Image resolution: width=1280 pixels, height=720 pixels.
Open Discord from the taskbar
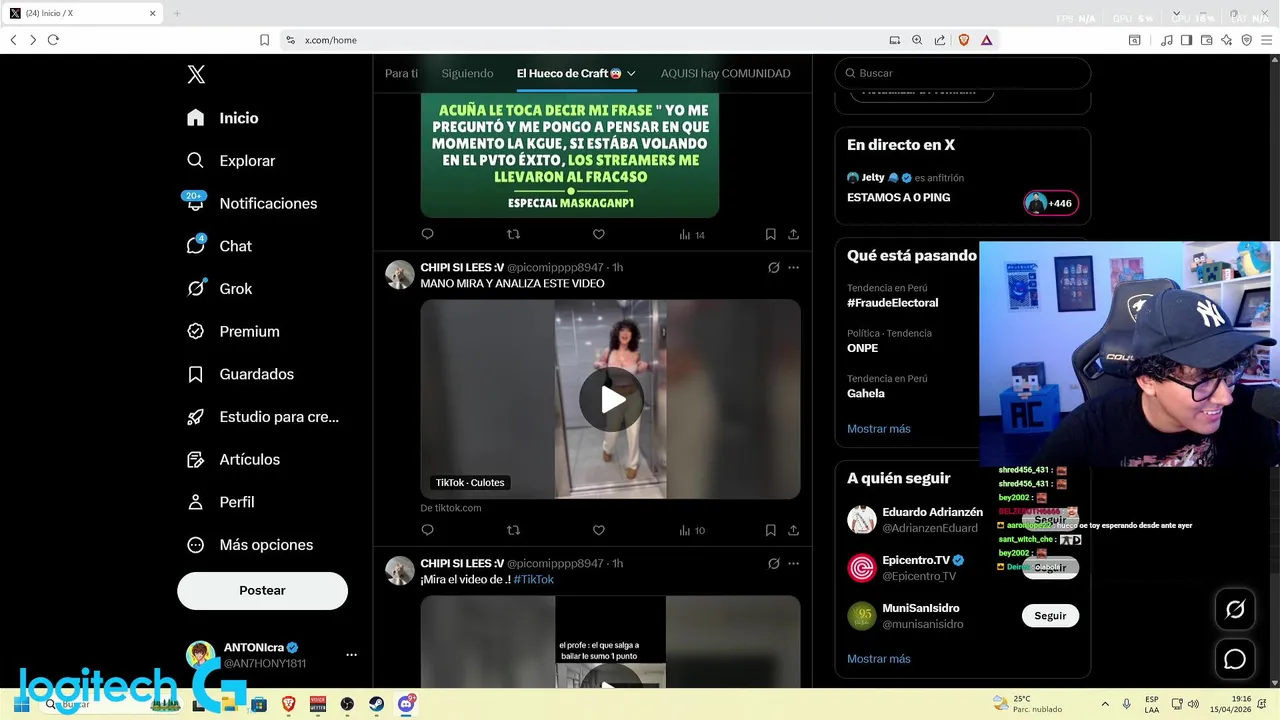point(406,704)
